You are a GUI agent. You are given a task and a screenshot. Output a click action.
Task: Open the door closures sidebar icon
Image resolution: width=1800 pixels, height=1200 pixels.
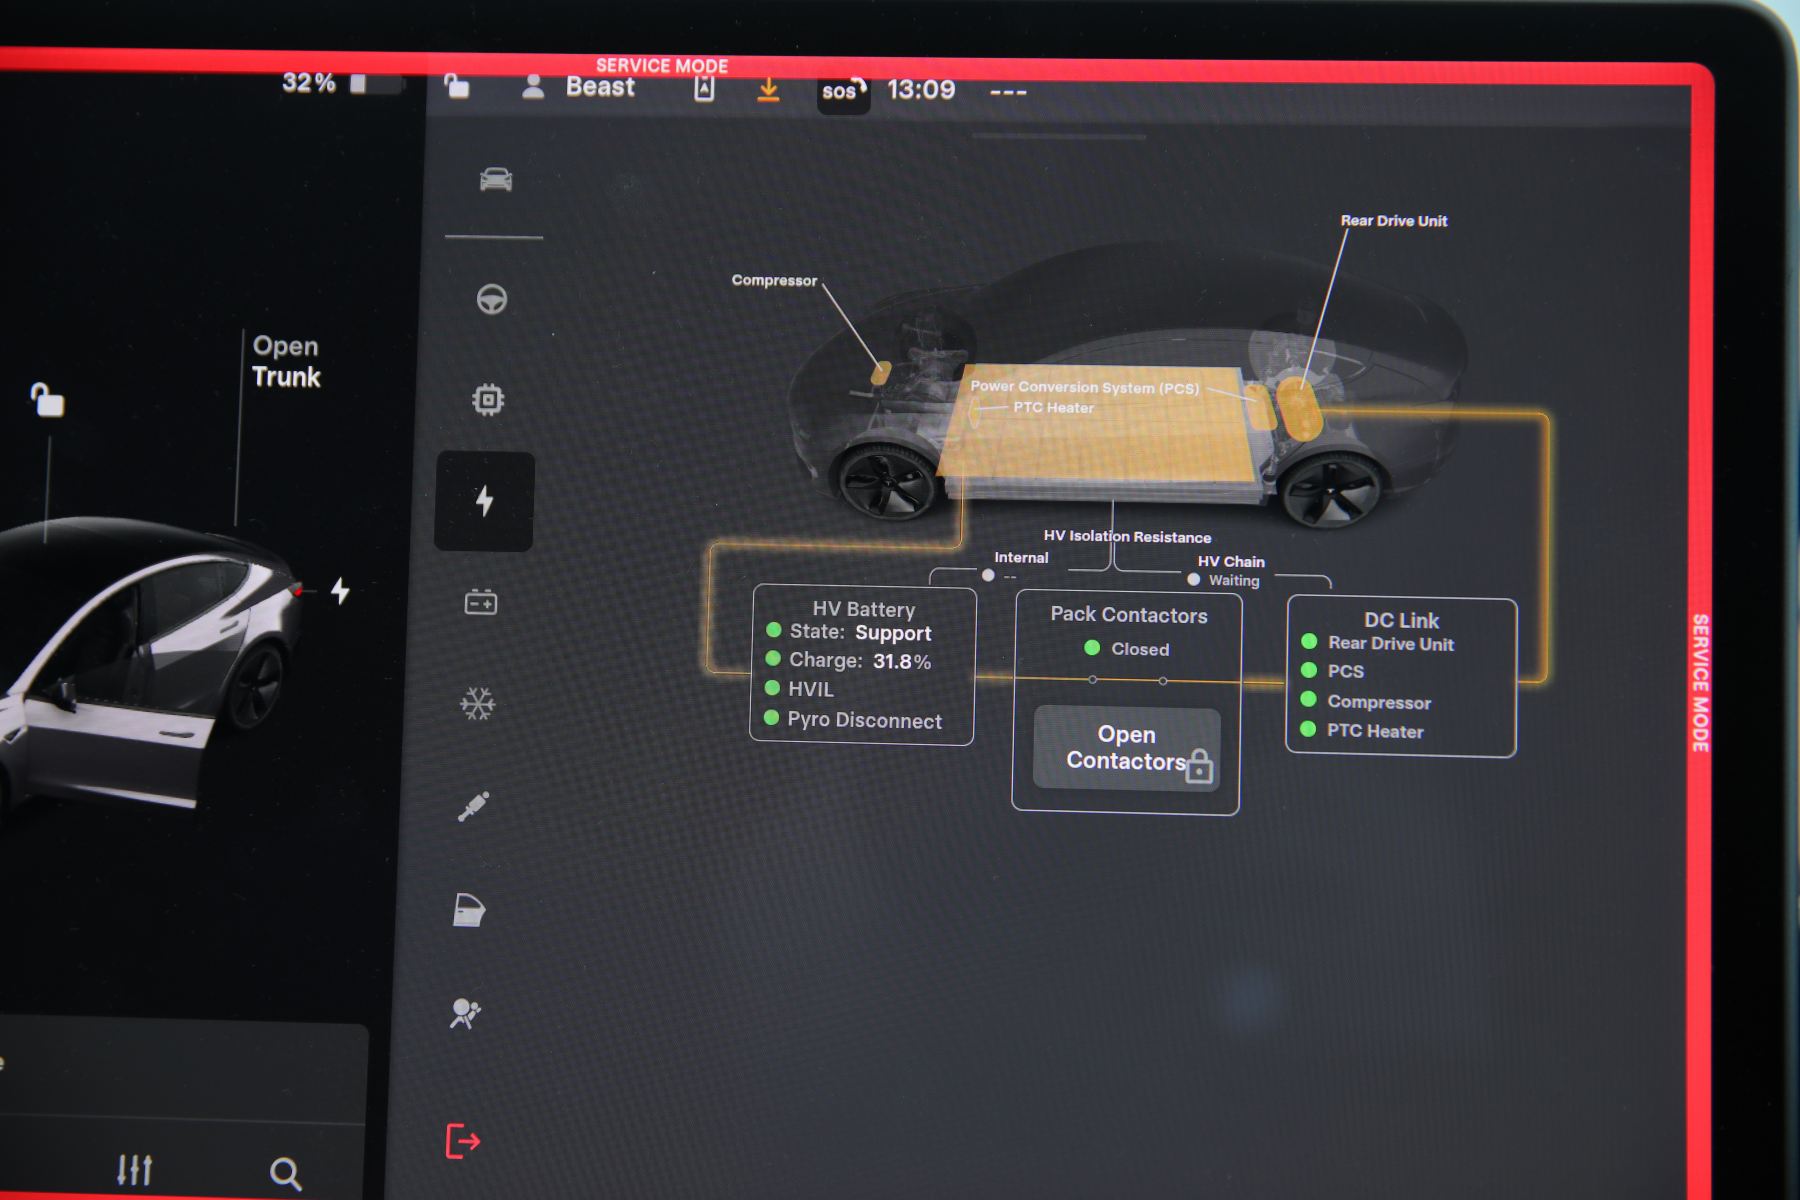468,910
